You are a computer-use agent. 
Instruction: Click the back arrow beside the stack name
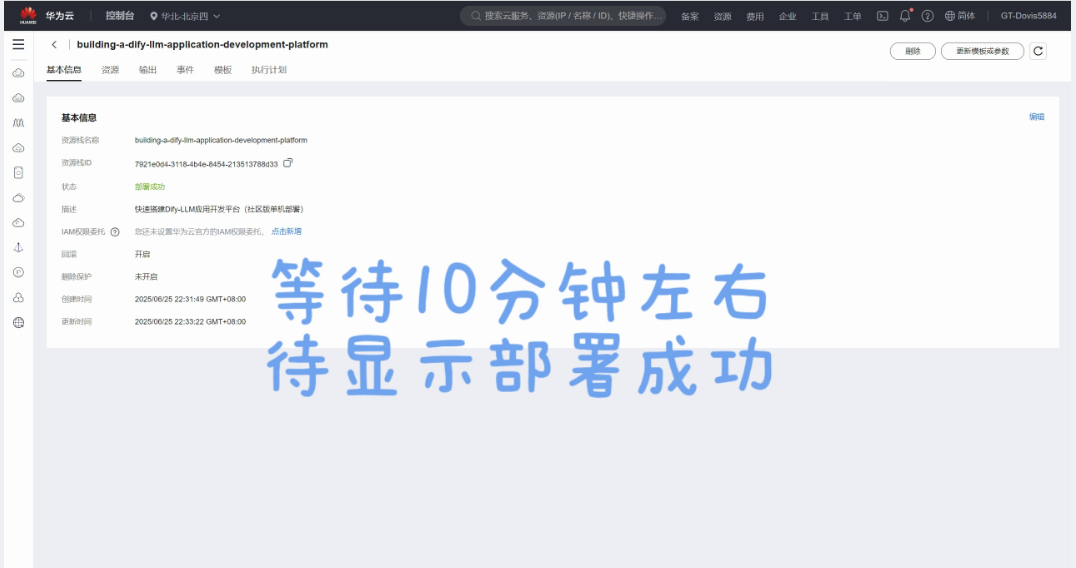54,45
